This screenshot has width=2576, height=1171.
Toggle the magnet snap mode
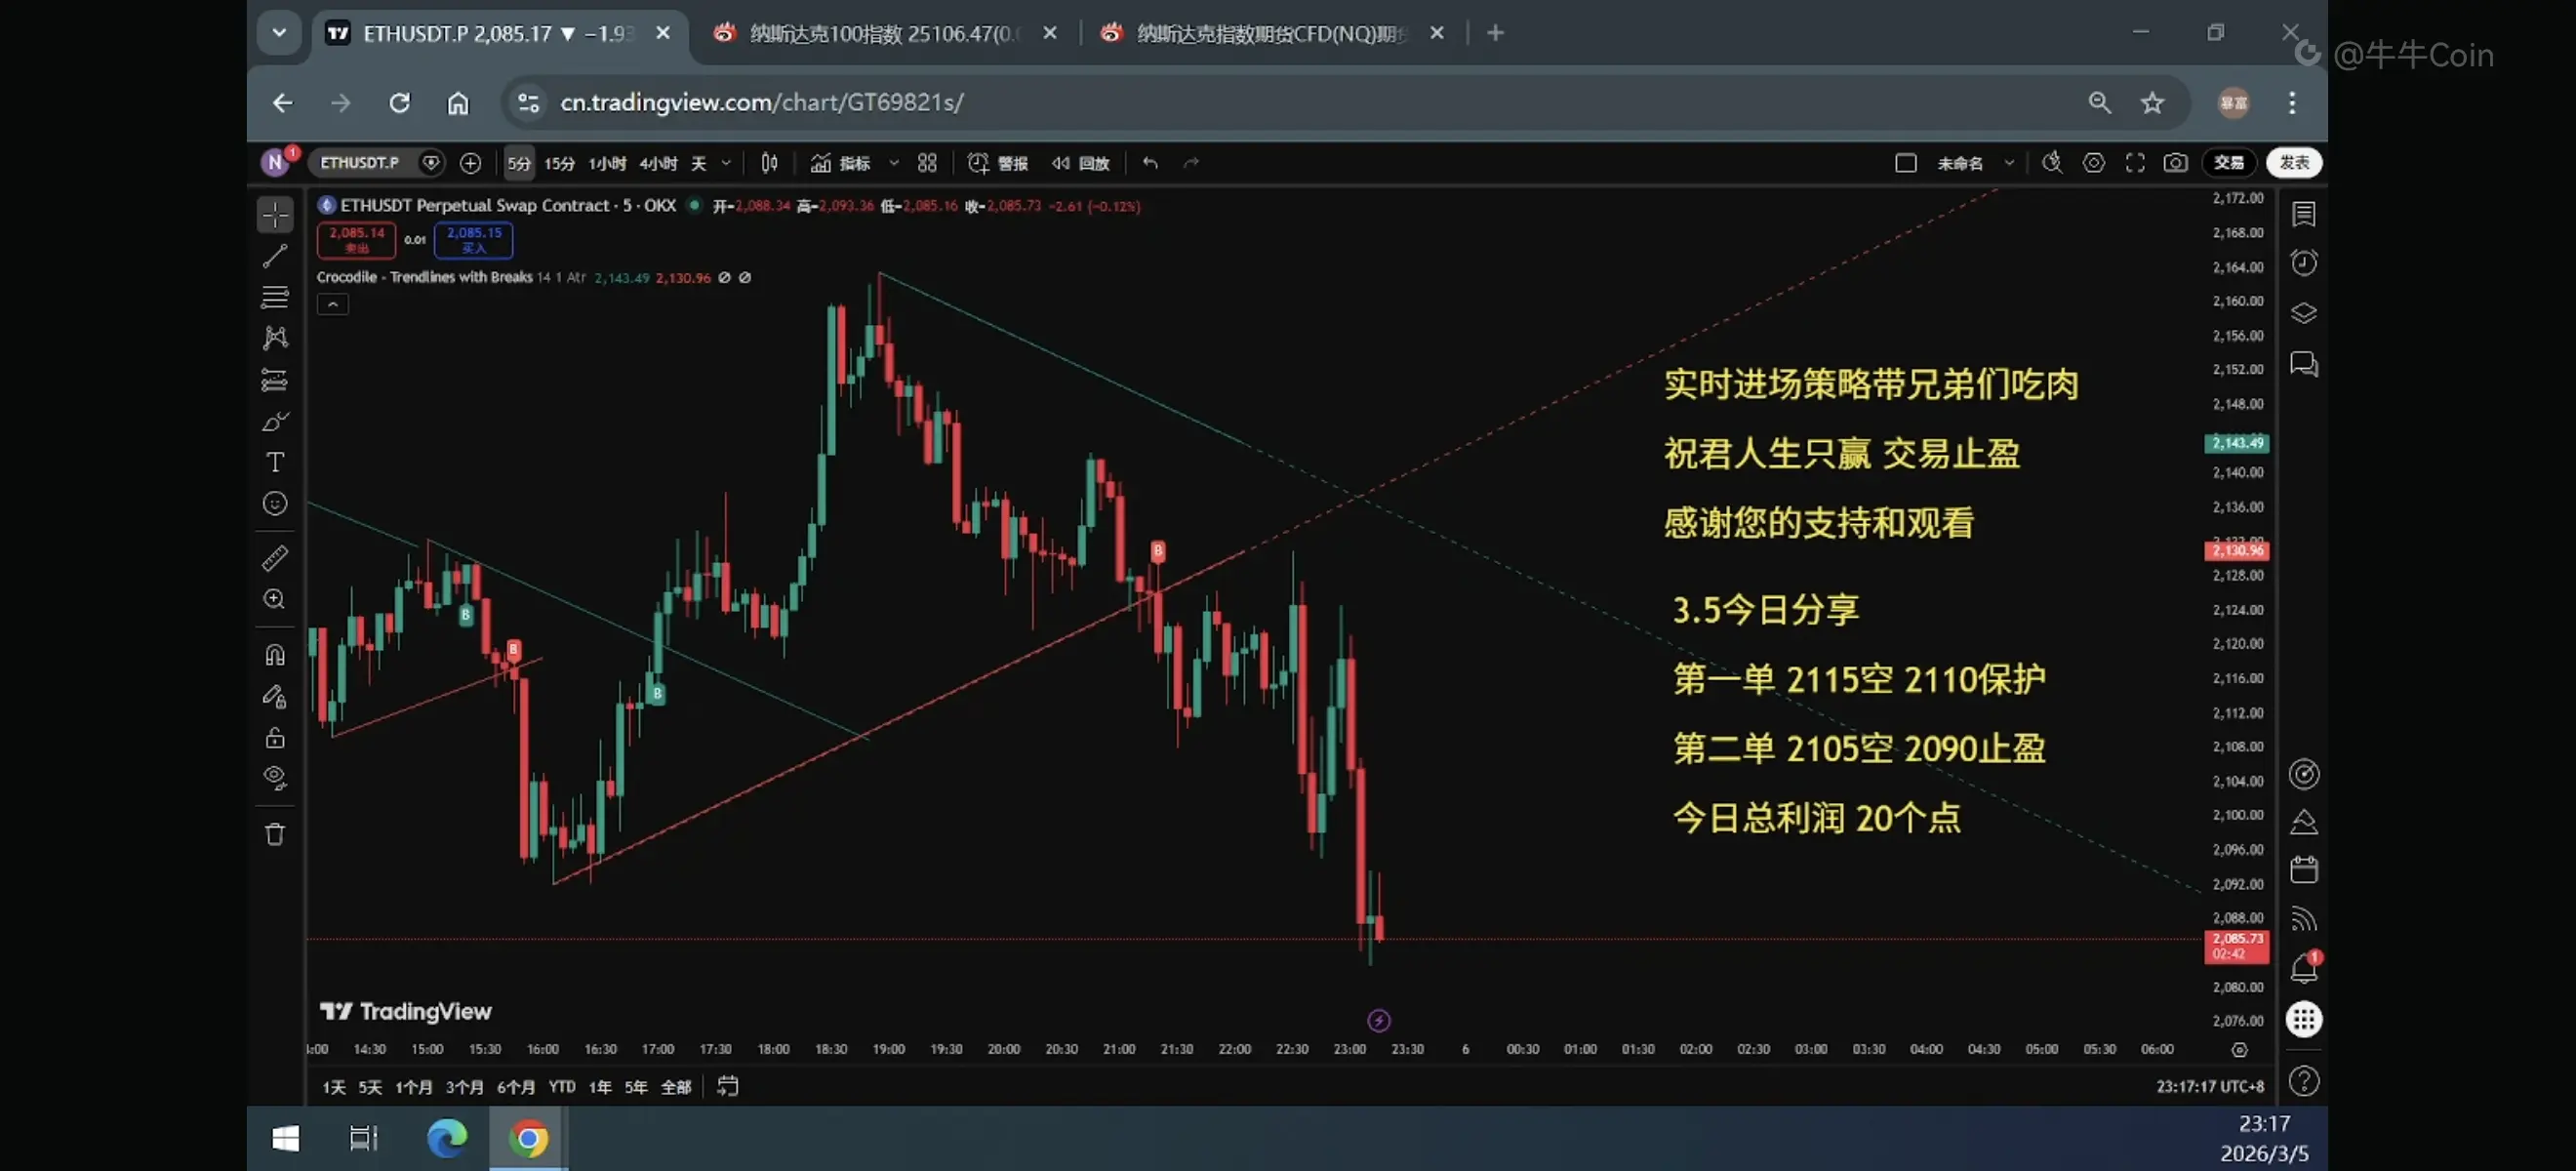tap(275, 654)
